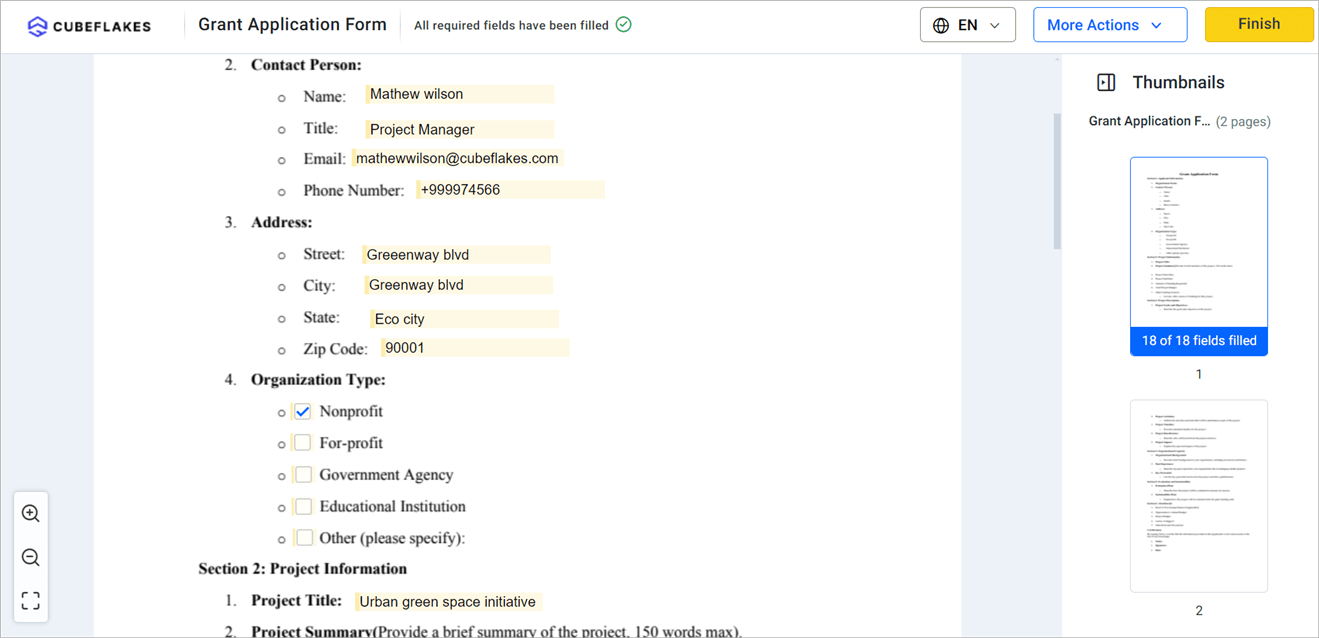Check the Other (please specify) checkbox
Screen dimensions: 1319x638
303,538
